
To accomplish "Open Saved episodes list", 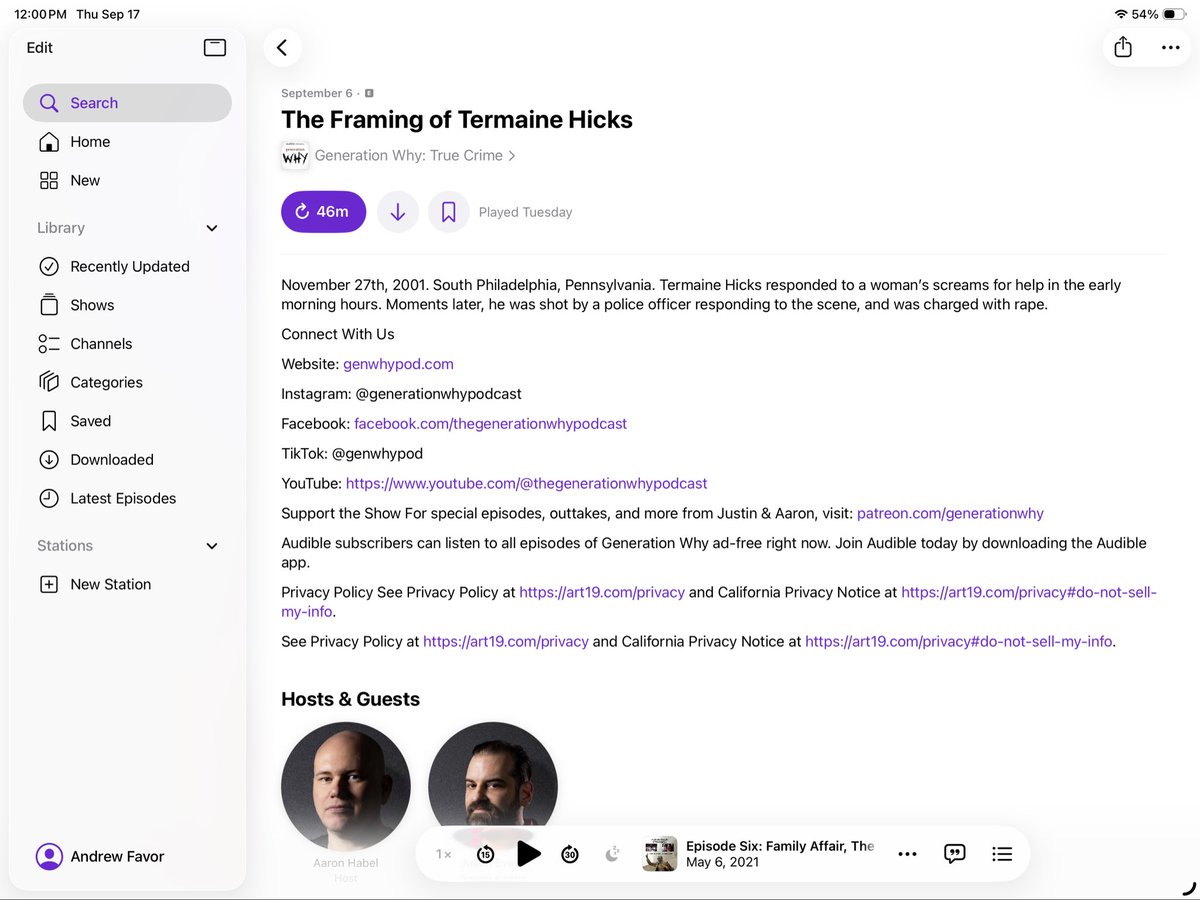I will [x=127, y=421].
